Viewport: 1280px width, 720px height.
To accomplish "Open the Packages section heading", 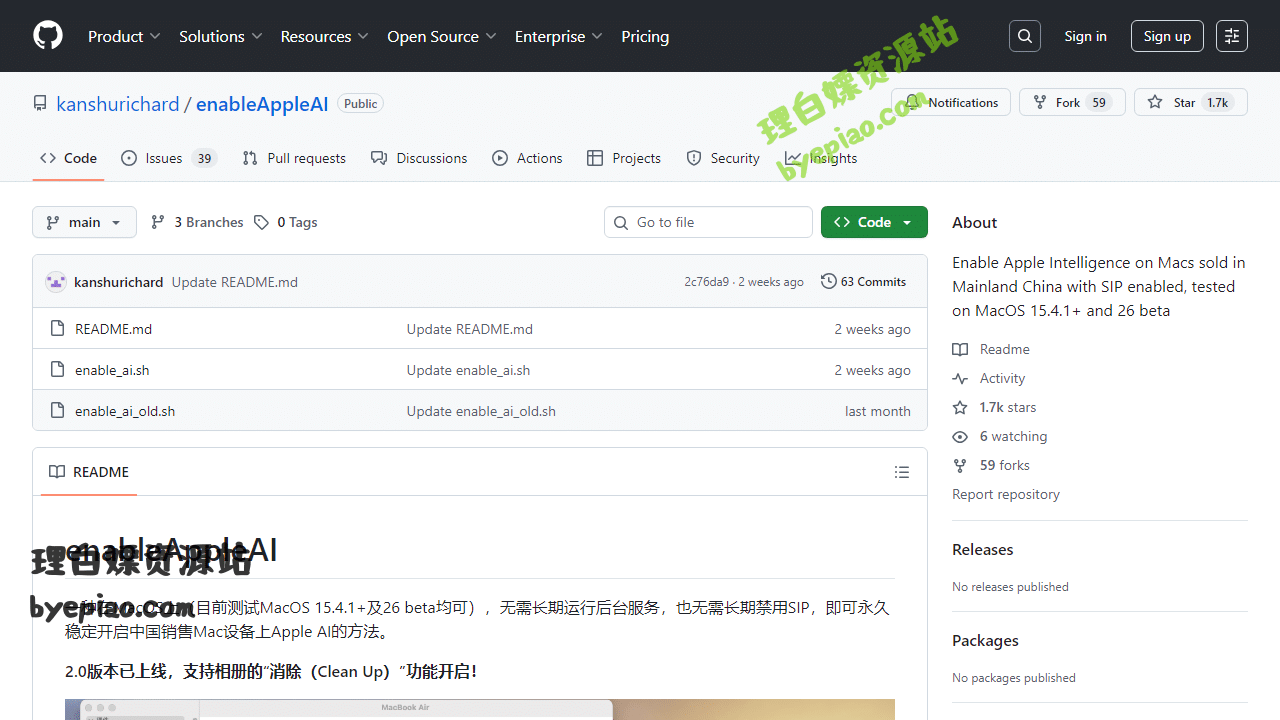I will (986, 641).
